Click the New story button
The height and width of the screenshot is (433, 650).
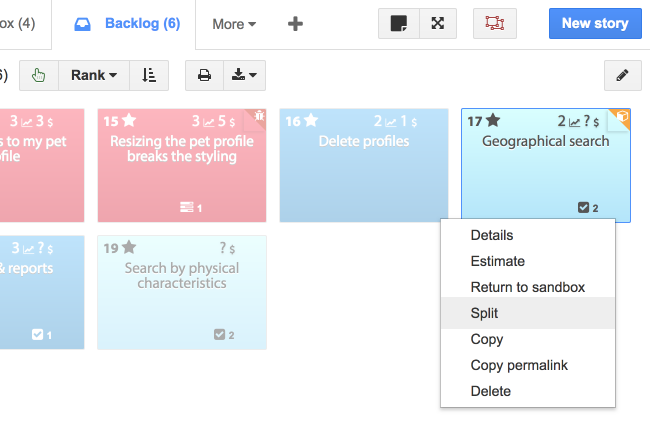pyautogui.click(x=595, y=24)
